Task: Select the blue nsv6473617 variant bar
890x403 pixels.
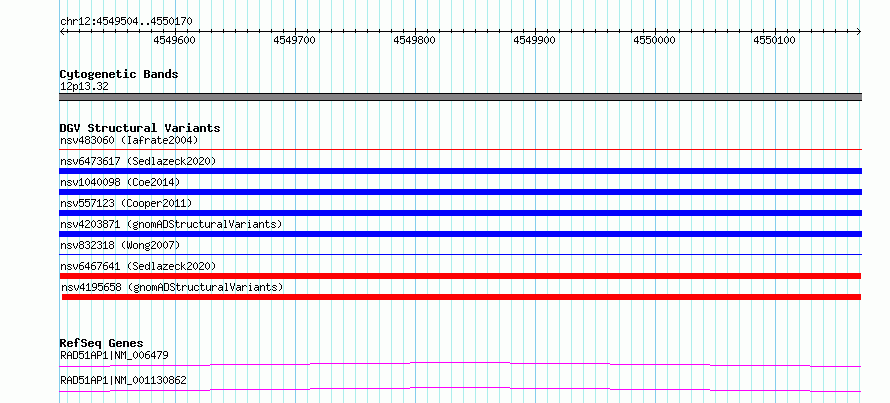Action: pos(460,171)
